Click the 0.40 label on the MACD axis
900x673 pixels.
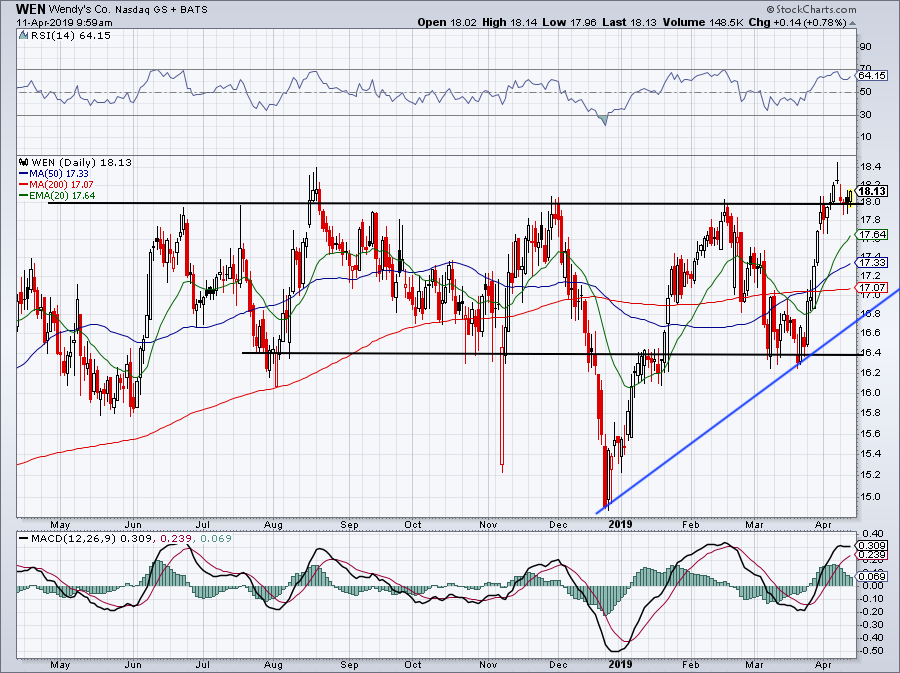[x=873, y=534]
